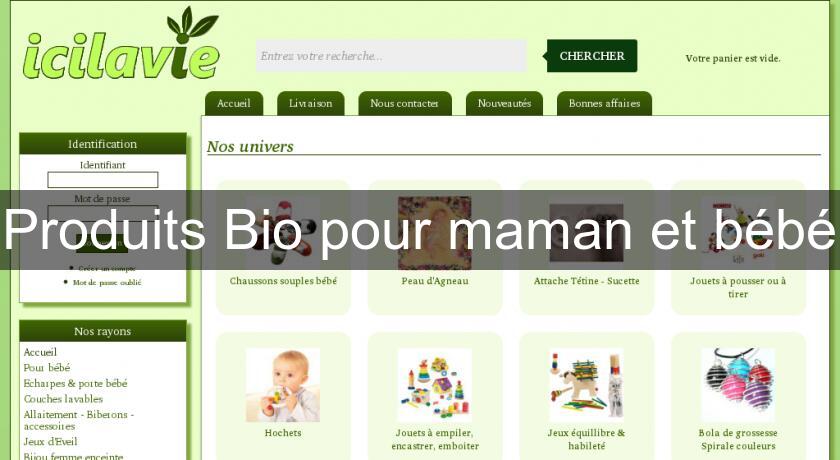This screenshot has width=840, height=460.
Task: Open the Bola de grossesse spiral image
Action: [x=738, y=385]
